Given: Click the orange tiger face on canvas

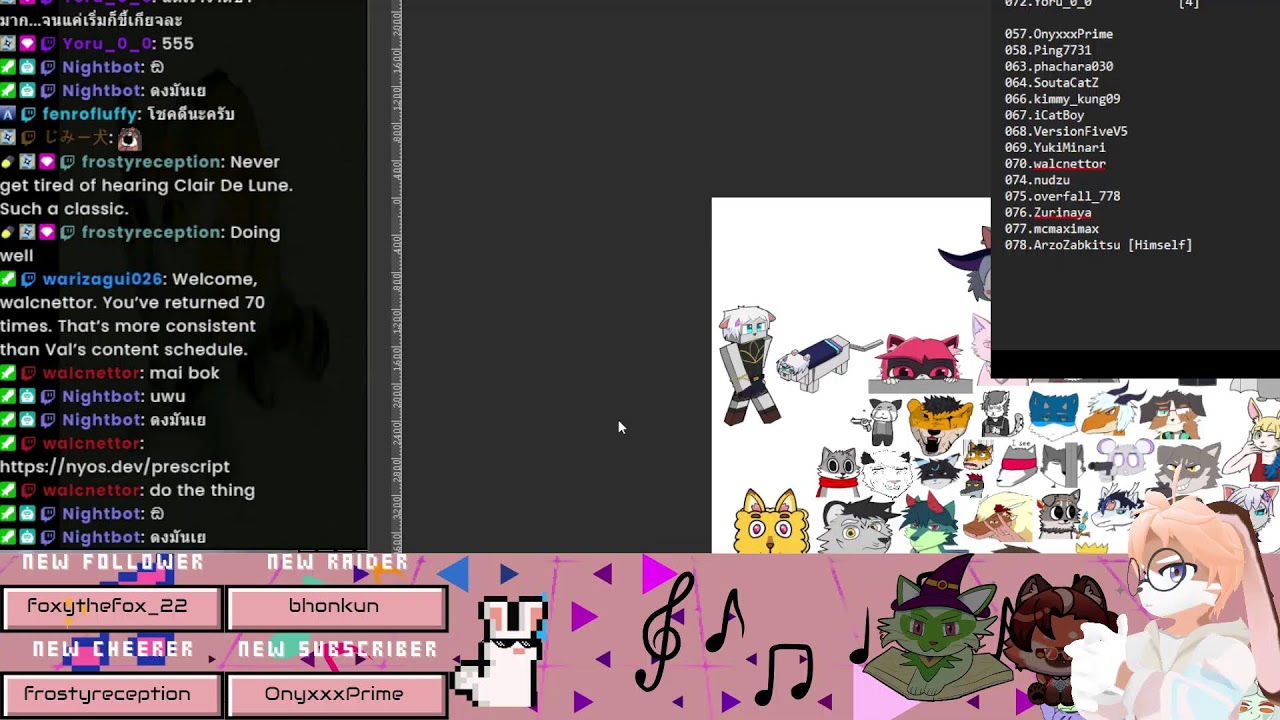Looking at the screenshot, I should (938, 423).
